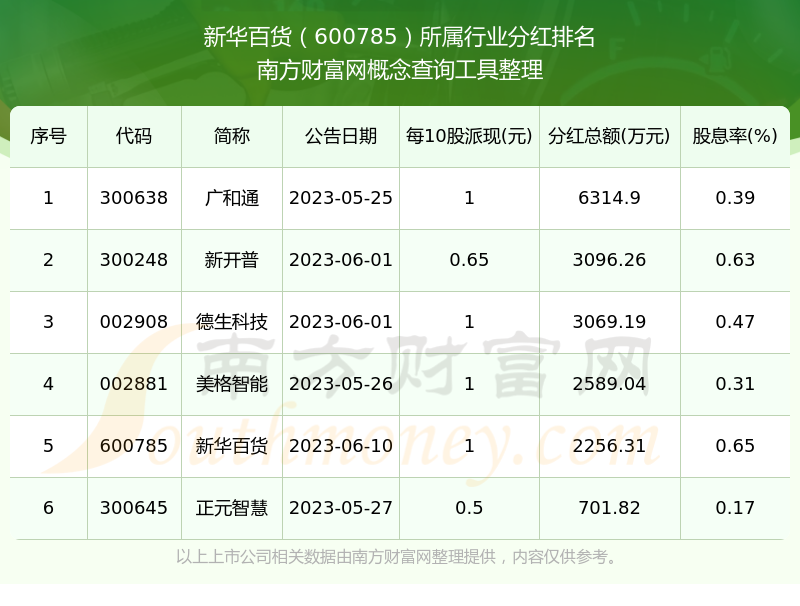
Task: Click the total dividend 3069.19
Action: tap(609, 322)
